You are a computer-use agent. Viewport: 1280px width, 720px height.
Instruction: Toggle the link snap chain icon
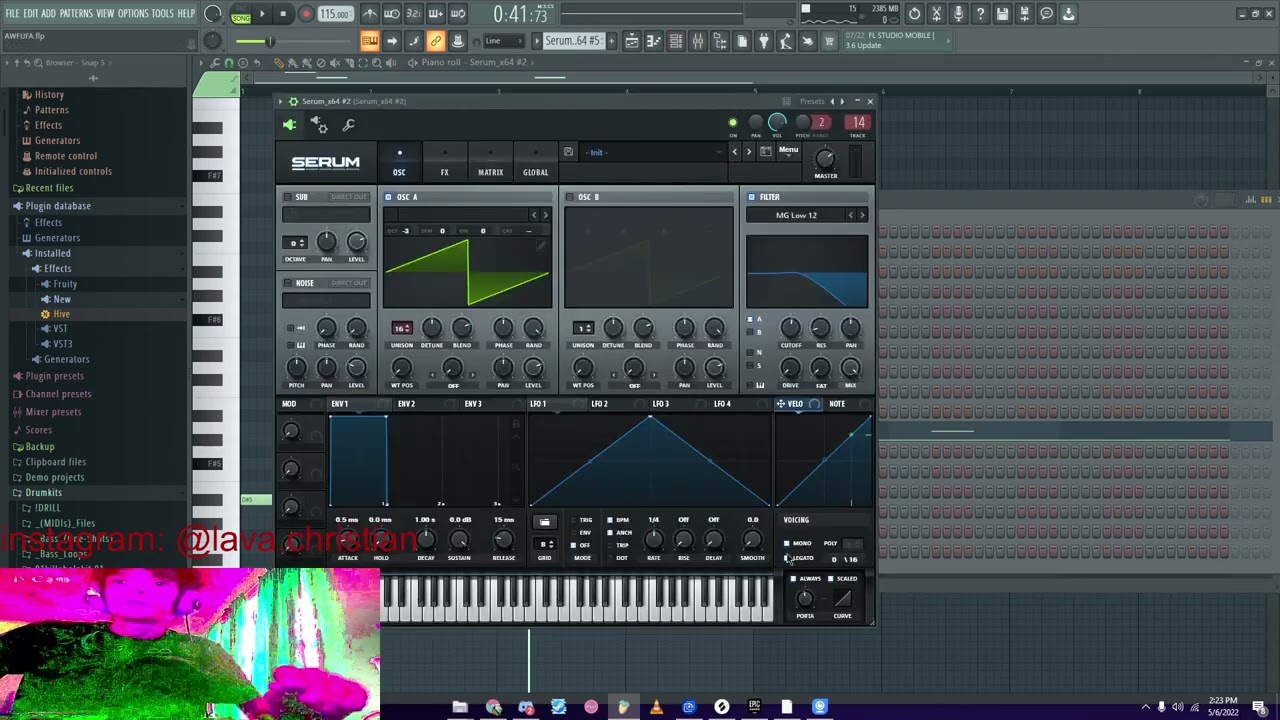tap(436, 41)
